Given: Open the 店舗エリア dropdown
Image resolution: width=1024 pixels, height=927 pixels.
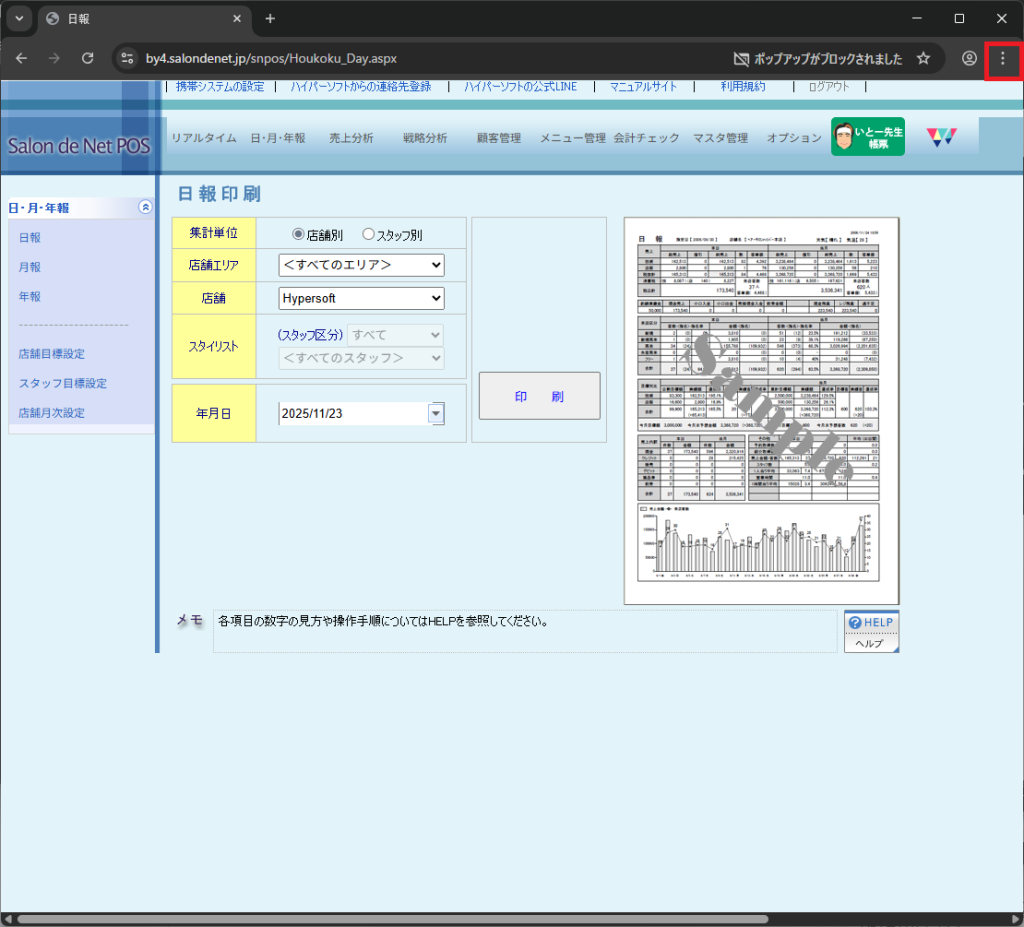Looking at the screenshot, I should click(x=361, y=265).
